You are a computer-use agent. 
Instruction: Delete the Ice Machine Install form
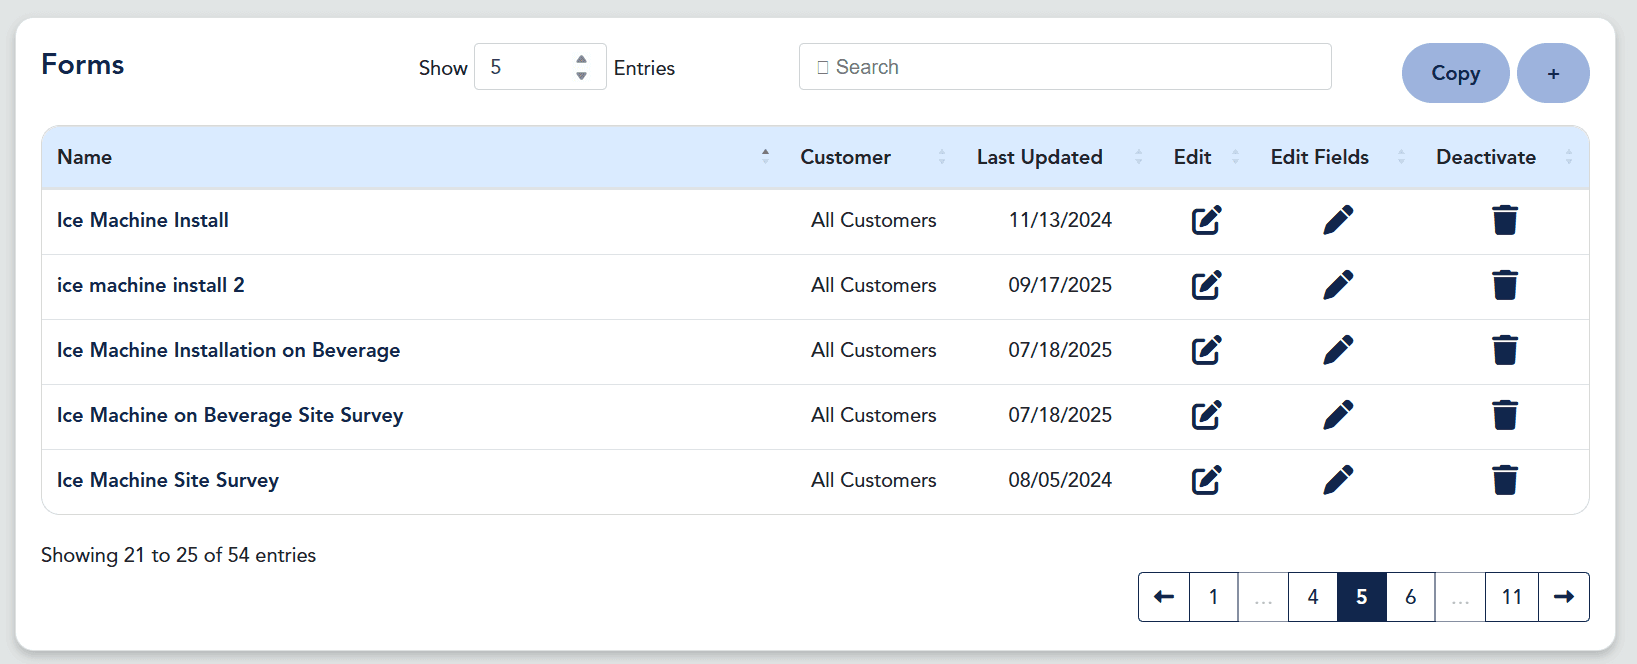[1504, 220]
